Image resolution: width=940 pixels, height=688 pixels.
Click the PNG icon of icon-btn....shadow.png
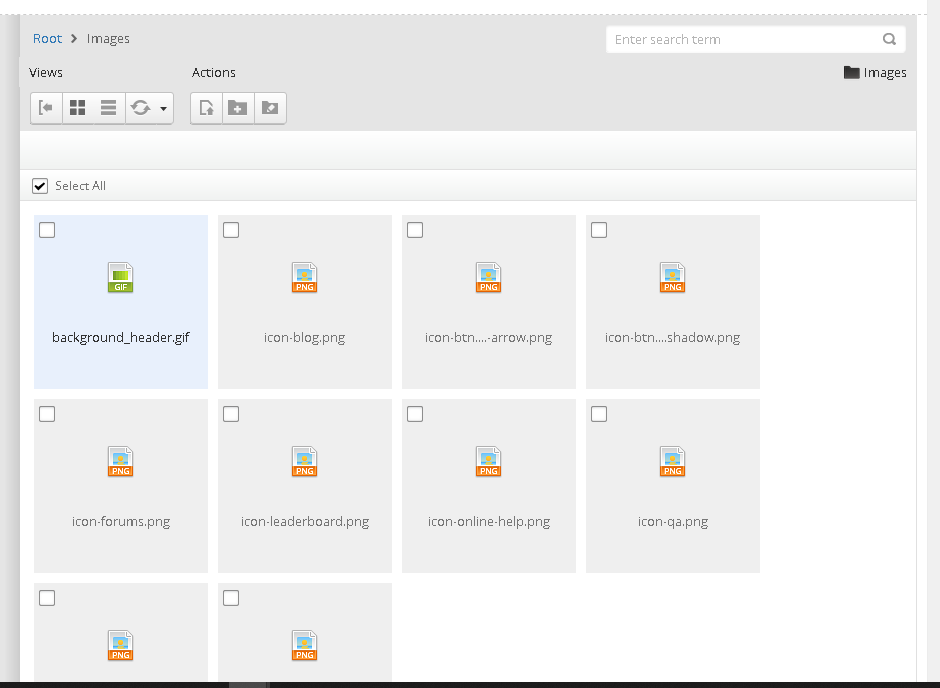(x=673, y=277)
